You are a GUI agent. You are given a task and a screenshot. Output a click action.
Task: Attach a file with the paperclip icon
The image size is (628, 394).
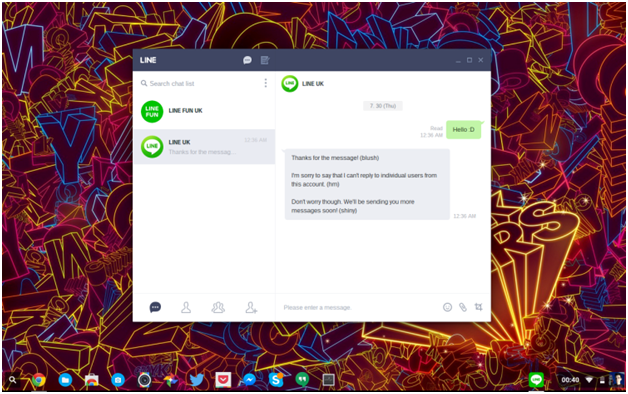[463, 307]
